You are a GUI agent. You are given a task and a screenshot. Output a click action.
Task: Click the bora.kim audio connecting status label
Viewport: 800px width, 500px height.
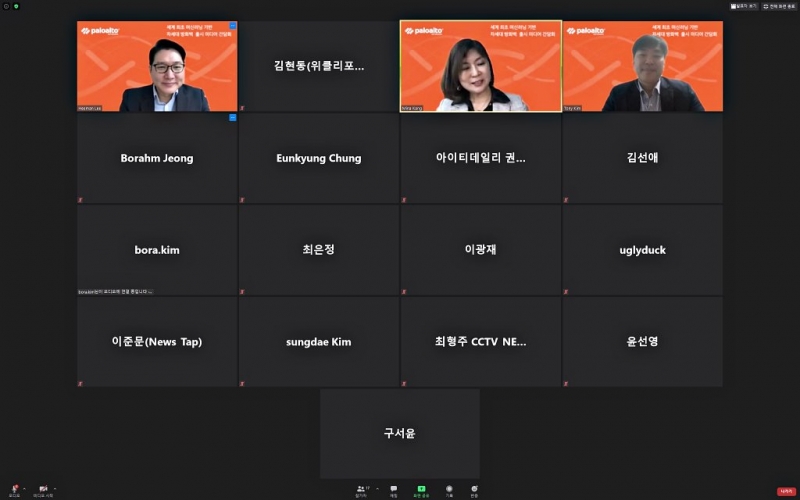tap(116, 292)
